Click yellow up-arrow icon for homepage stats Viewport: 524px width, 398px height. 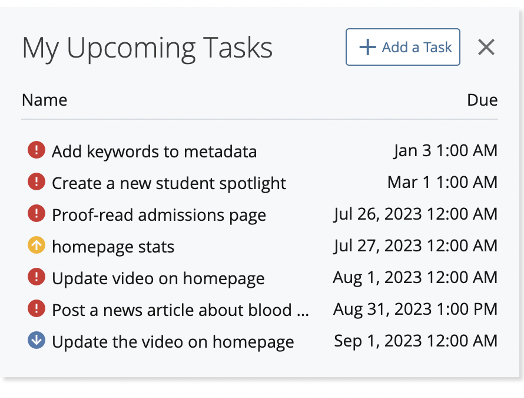pos(36,245)
